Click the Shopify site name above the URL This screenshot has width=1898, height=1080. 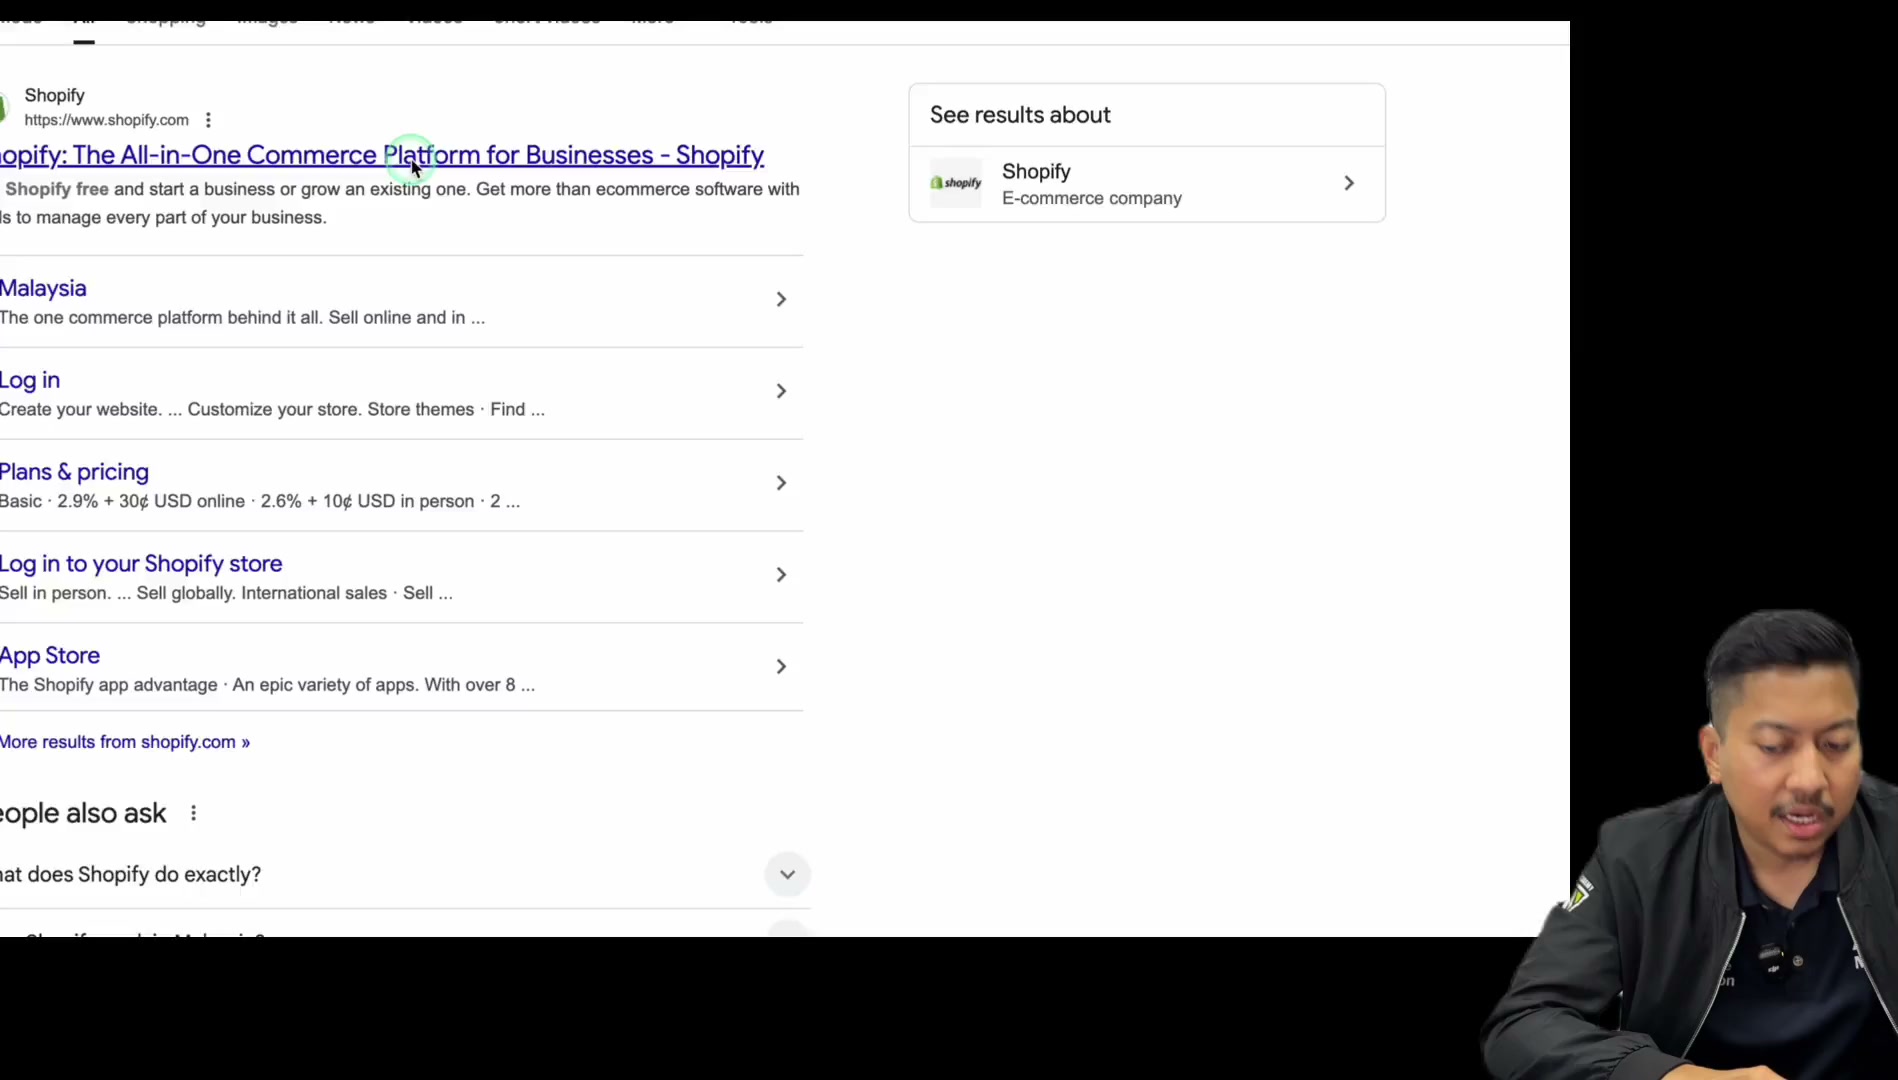(54, 95)
